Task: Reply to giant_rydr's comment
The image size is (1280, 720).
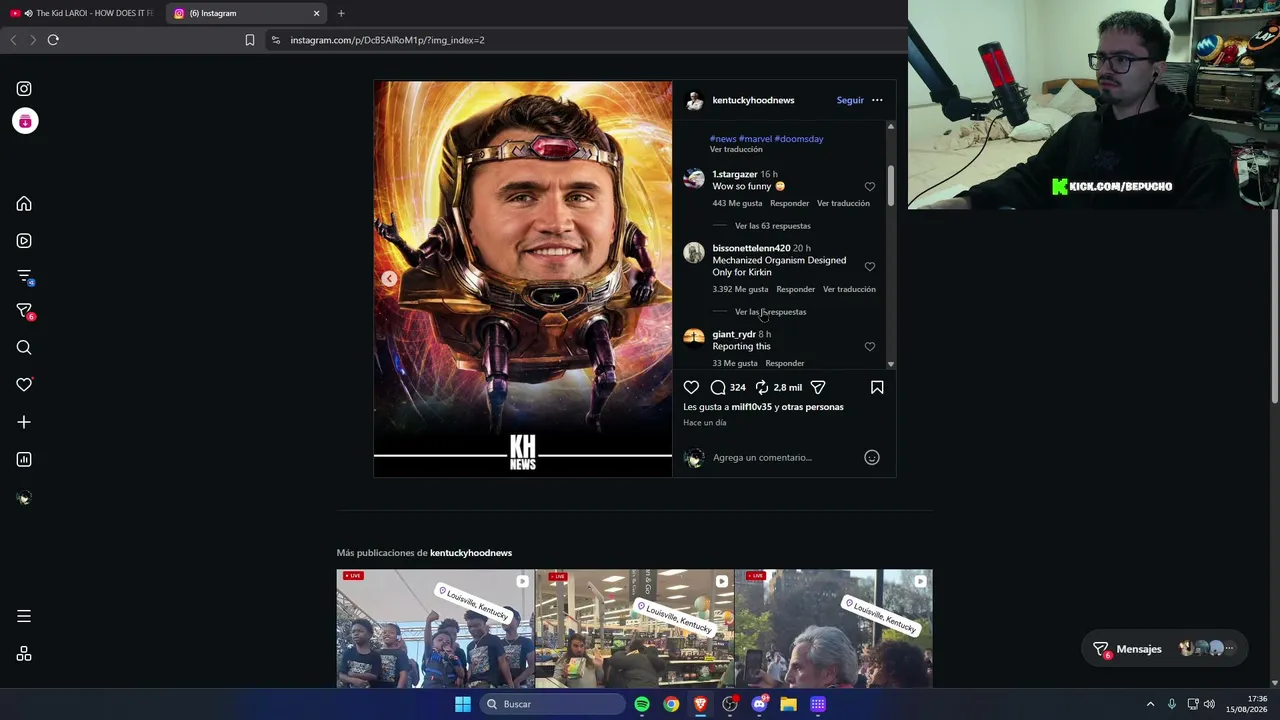Action: (x=785, y=363)
